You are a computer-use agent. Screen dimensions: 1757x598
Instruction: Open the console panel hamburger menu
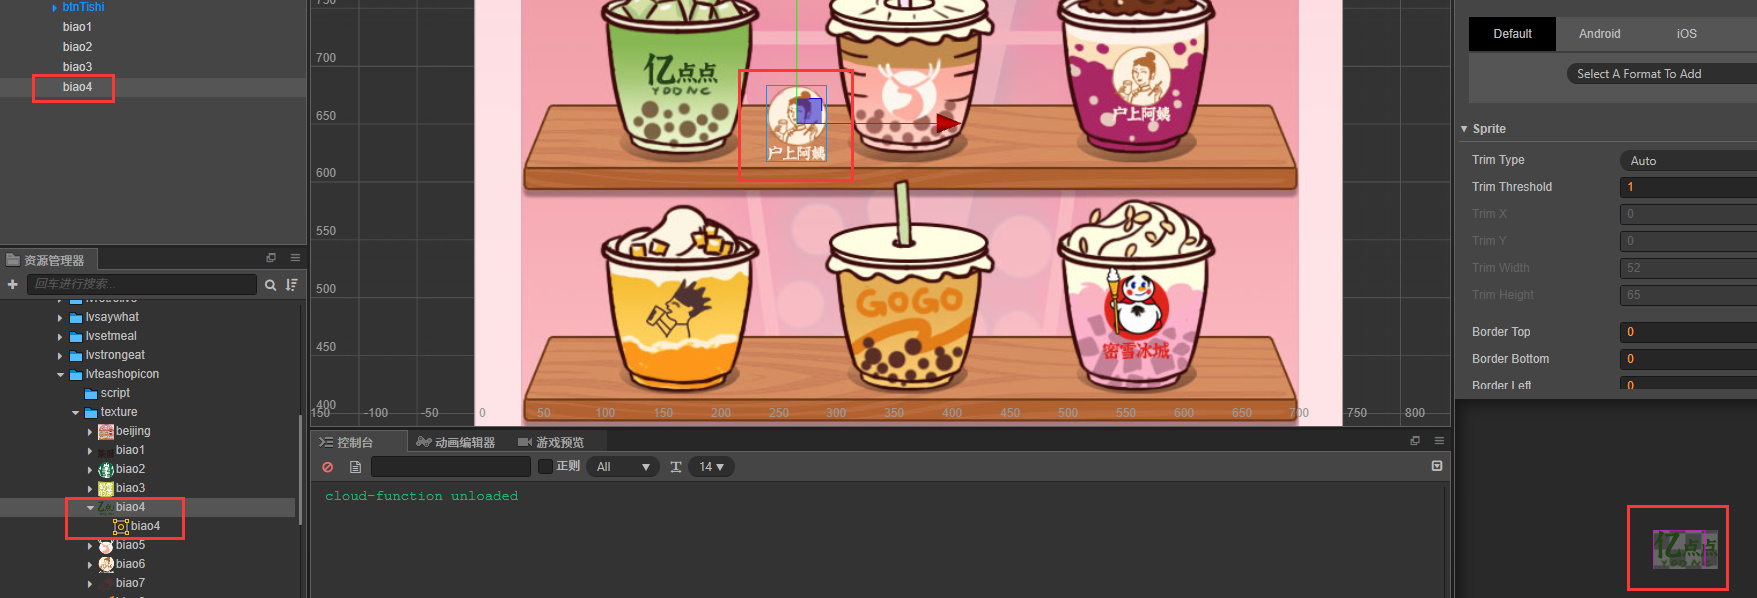[1439, 441]
